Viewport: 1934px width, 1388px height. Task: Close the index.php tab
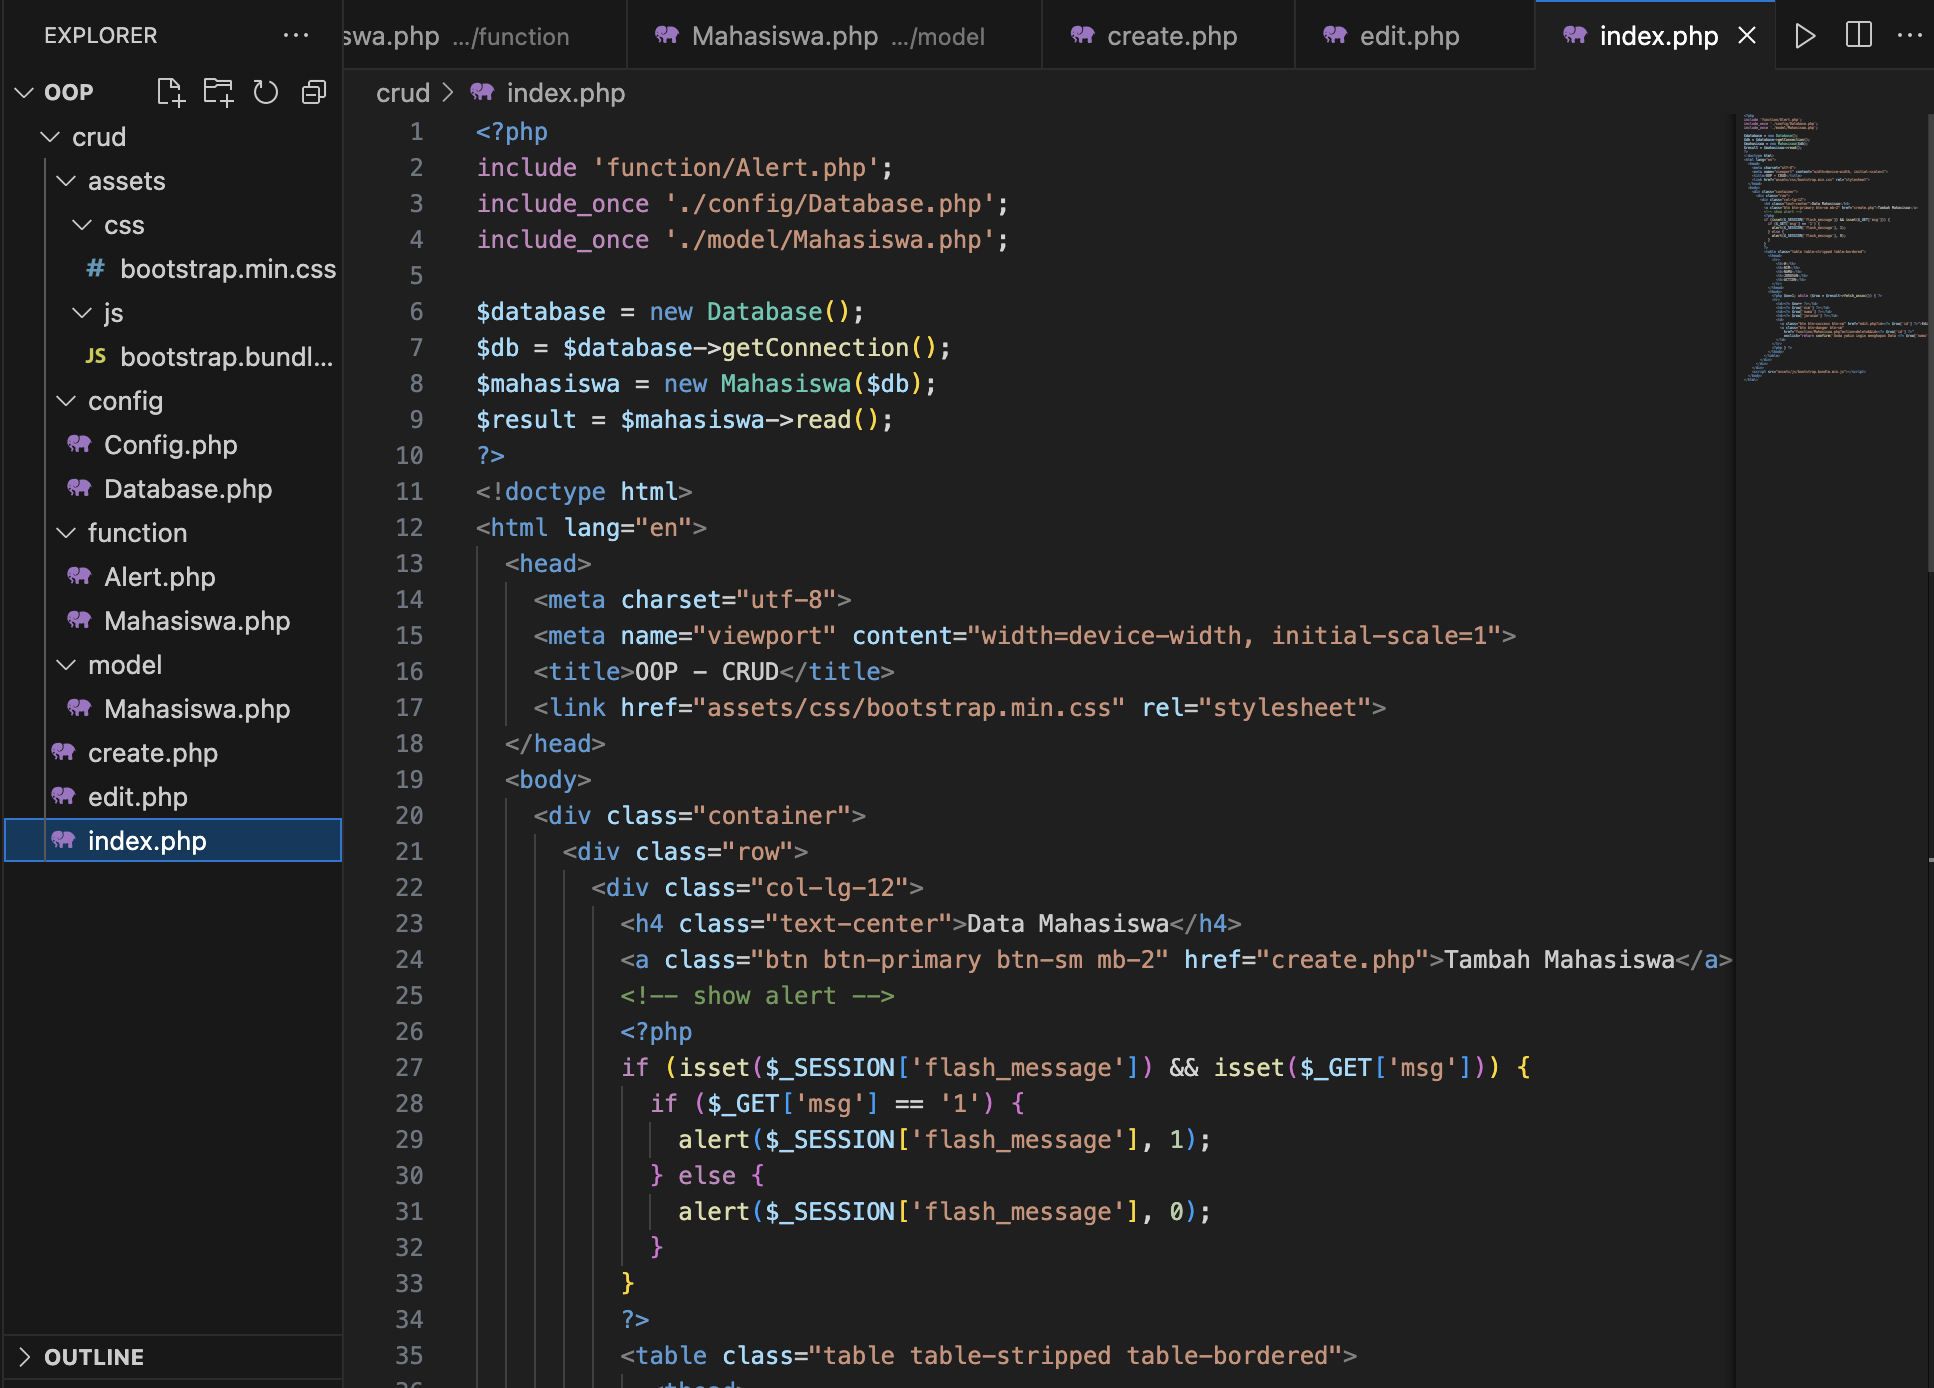pyautogui.click(x=1747, y=35)
